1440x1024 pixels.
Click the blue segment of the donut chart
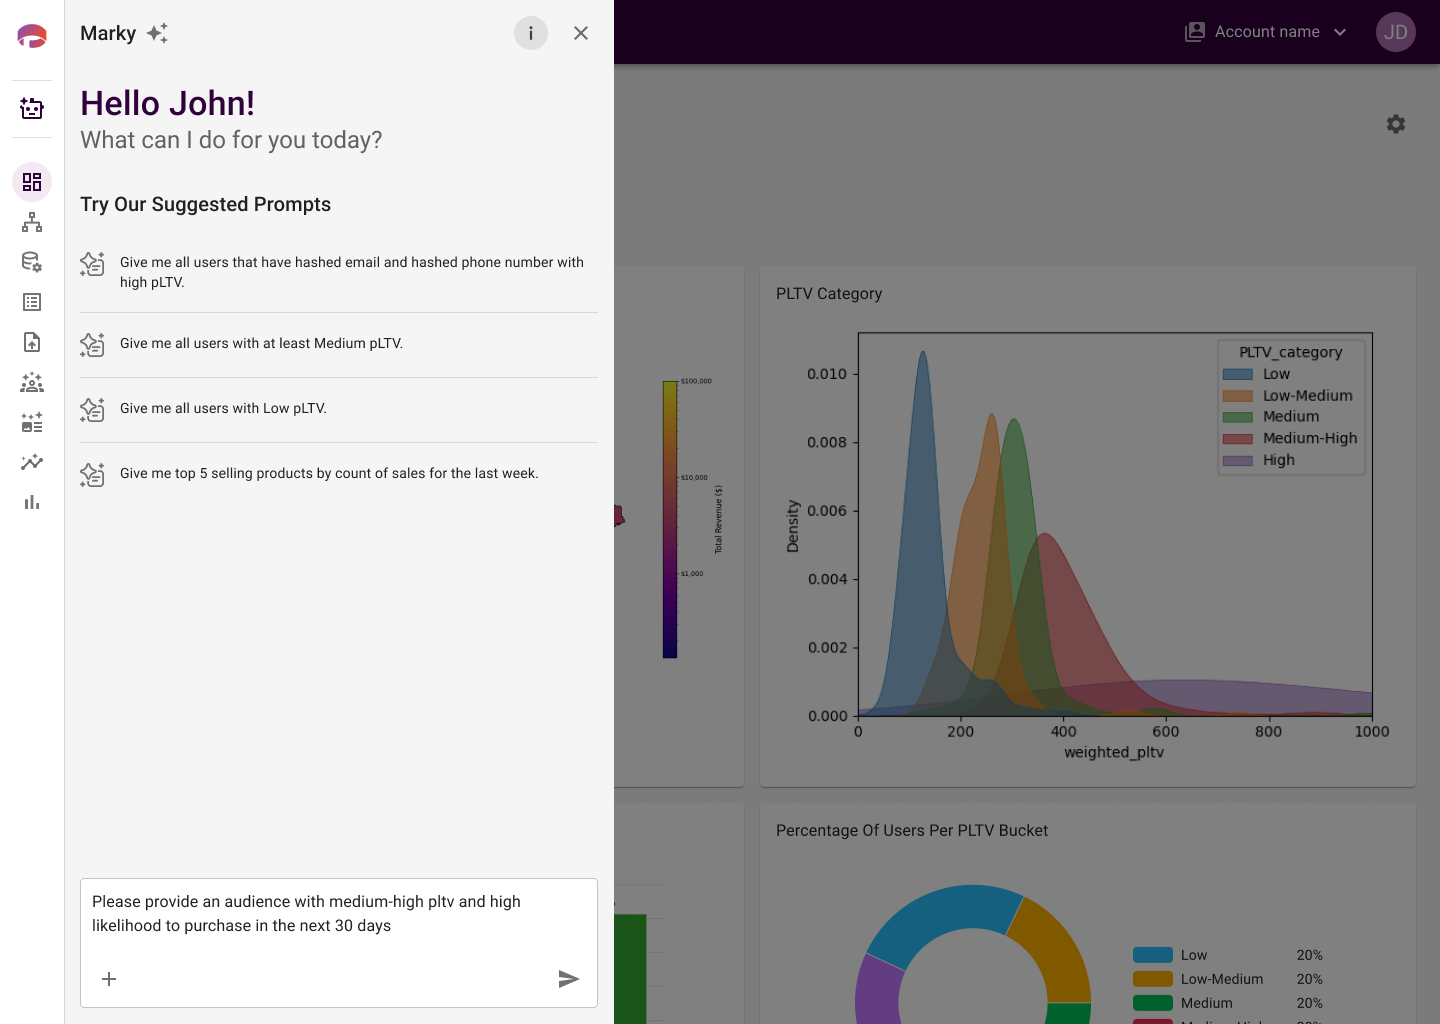coord(940,914)
